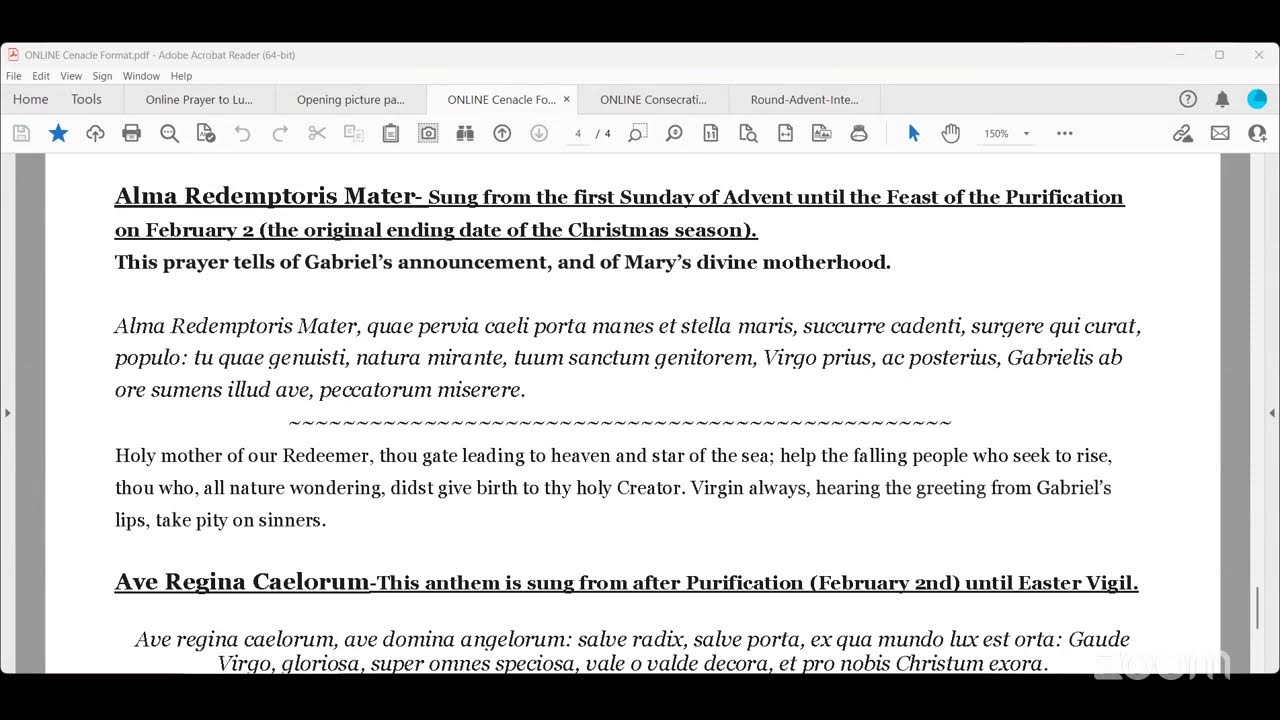Screen dimensions: 1280x720
Task: Open the Help menu
Action: pos(181,76)
